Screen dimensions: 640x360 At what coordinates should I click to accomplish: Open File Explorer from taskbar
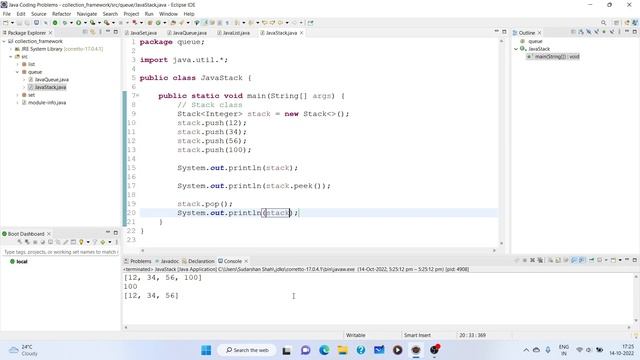(x=342, y=350)
